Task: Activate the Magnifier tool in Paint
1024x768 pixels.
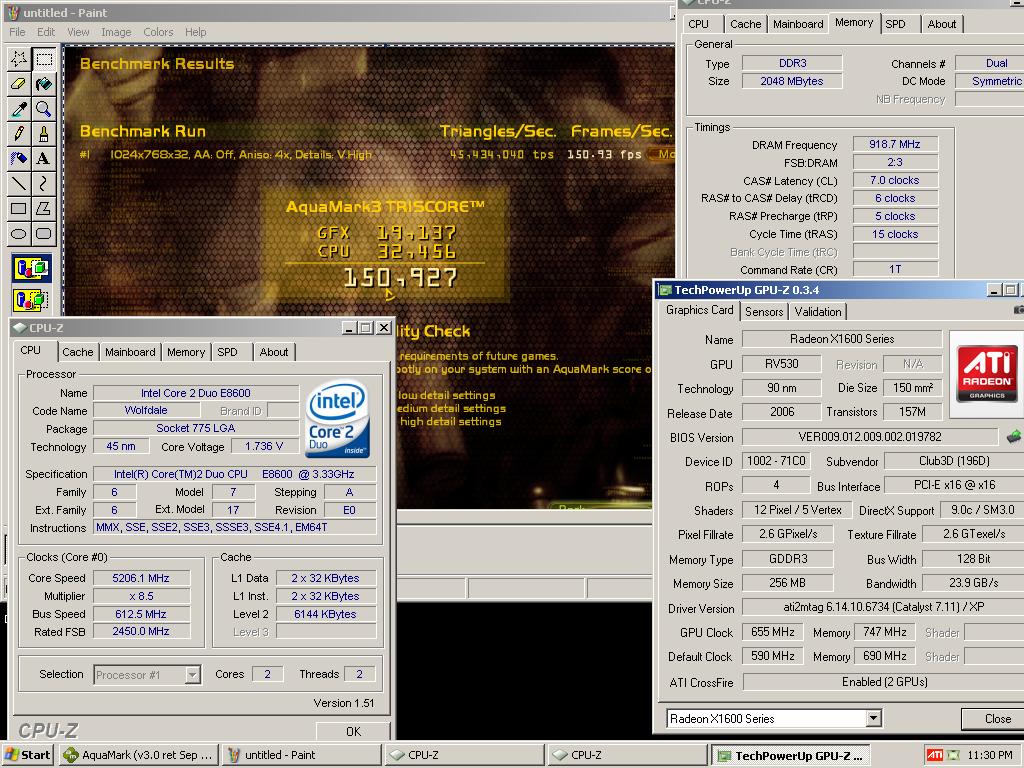Action: (44, 109)
